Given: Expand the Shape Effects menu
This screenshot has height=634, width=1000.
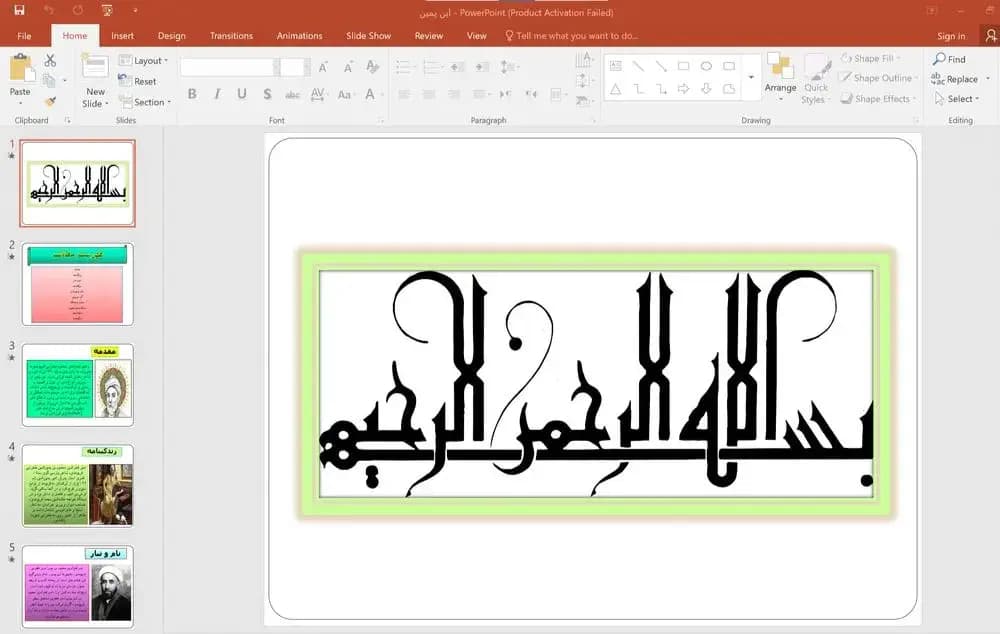Looking at the screenshot, I should pyautogui.click(x=878, y=98).
